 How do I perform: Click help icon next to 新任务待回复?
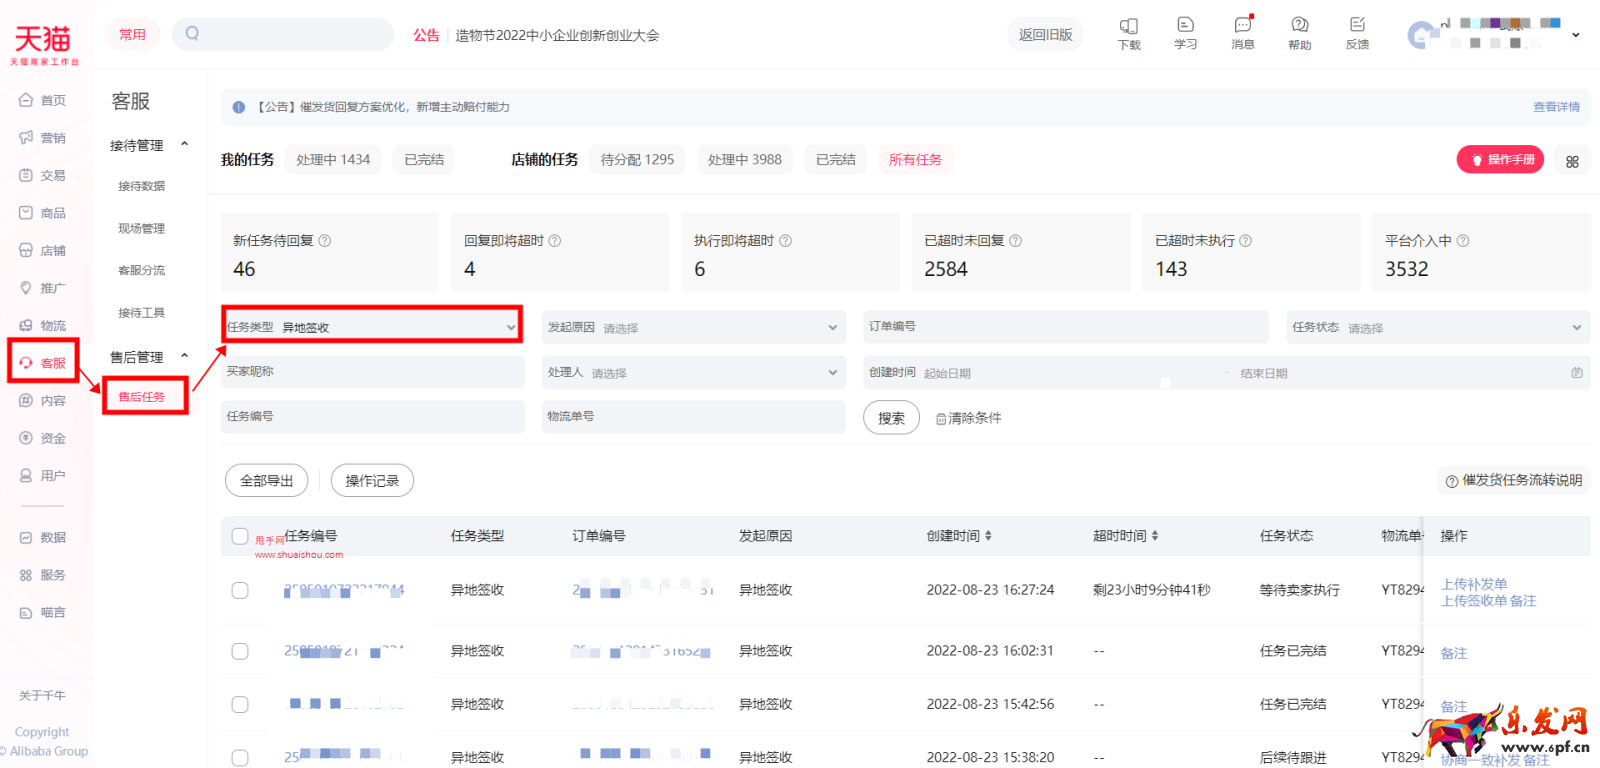point(325,241)
